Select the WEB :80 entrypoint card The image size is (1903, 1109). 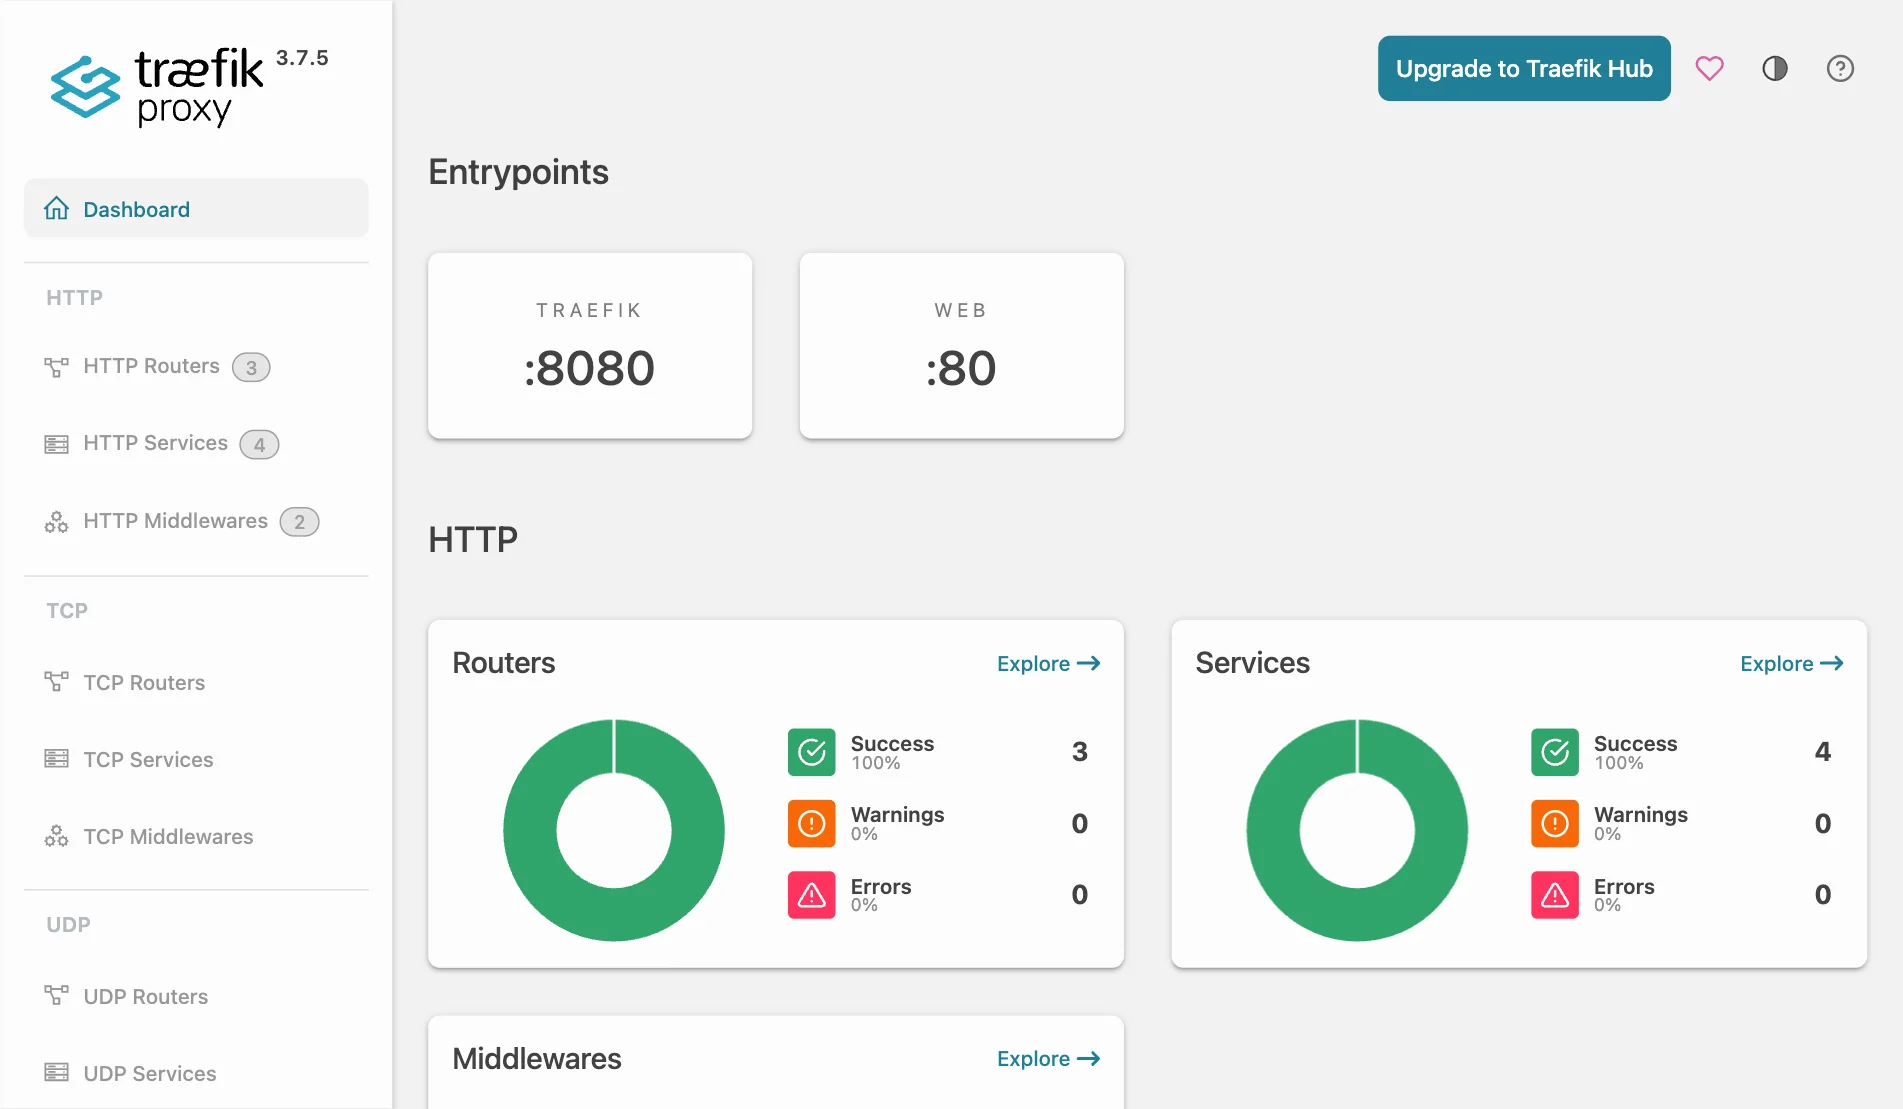pyautogui.click(x=962, y=345)
